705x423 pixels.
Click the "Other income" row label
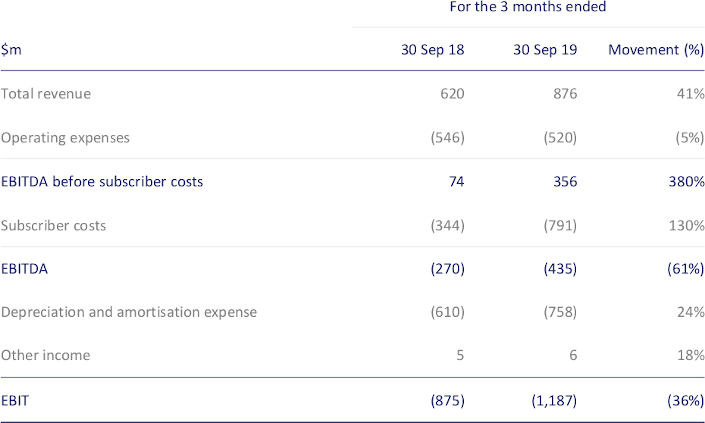45,355
